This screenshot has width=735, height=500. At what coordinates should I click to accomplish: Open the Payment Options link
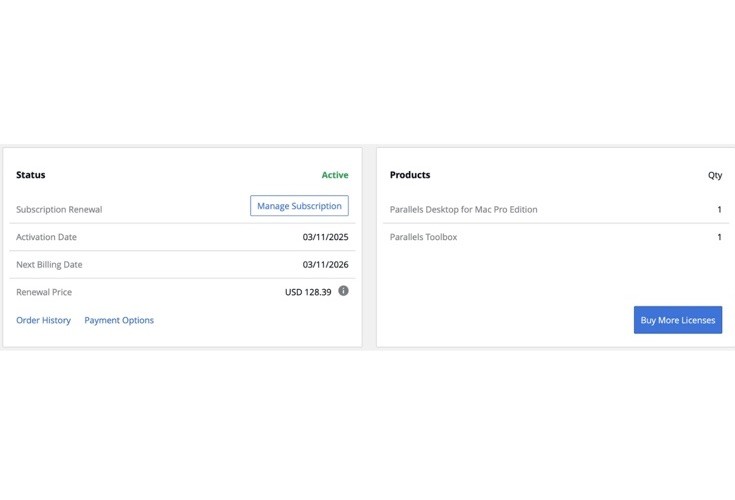coord(119,320)
